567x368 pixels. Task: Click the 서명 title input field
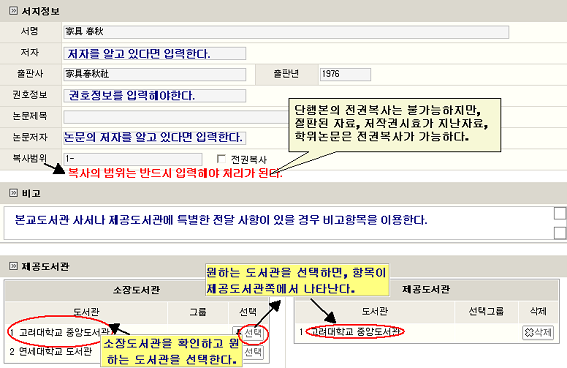(286, 32)
